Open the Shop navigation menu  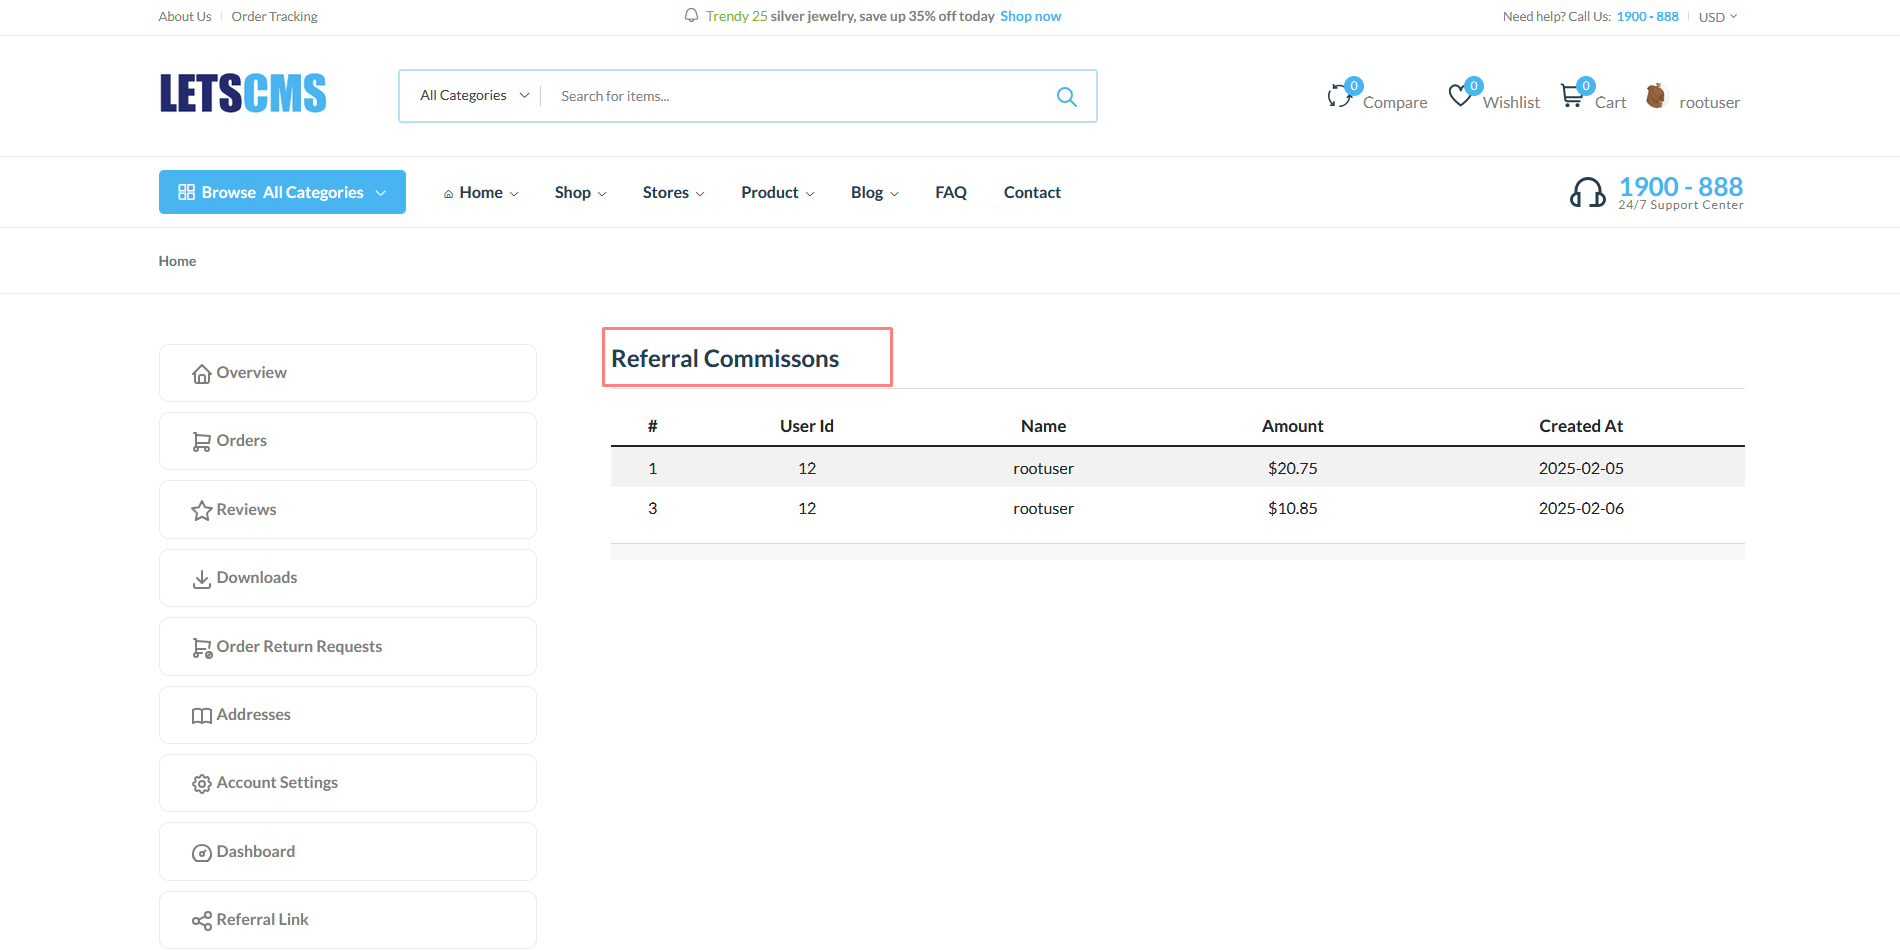click(x=580, y=193)
